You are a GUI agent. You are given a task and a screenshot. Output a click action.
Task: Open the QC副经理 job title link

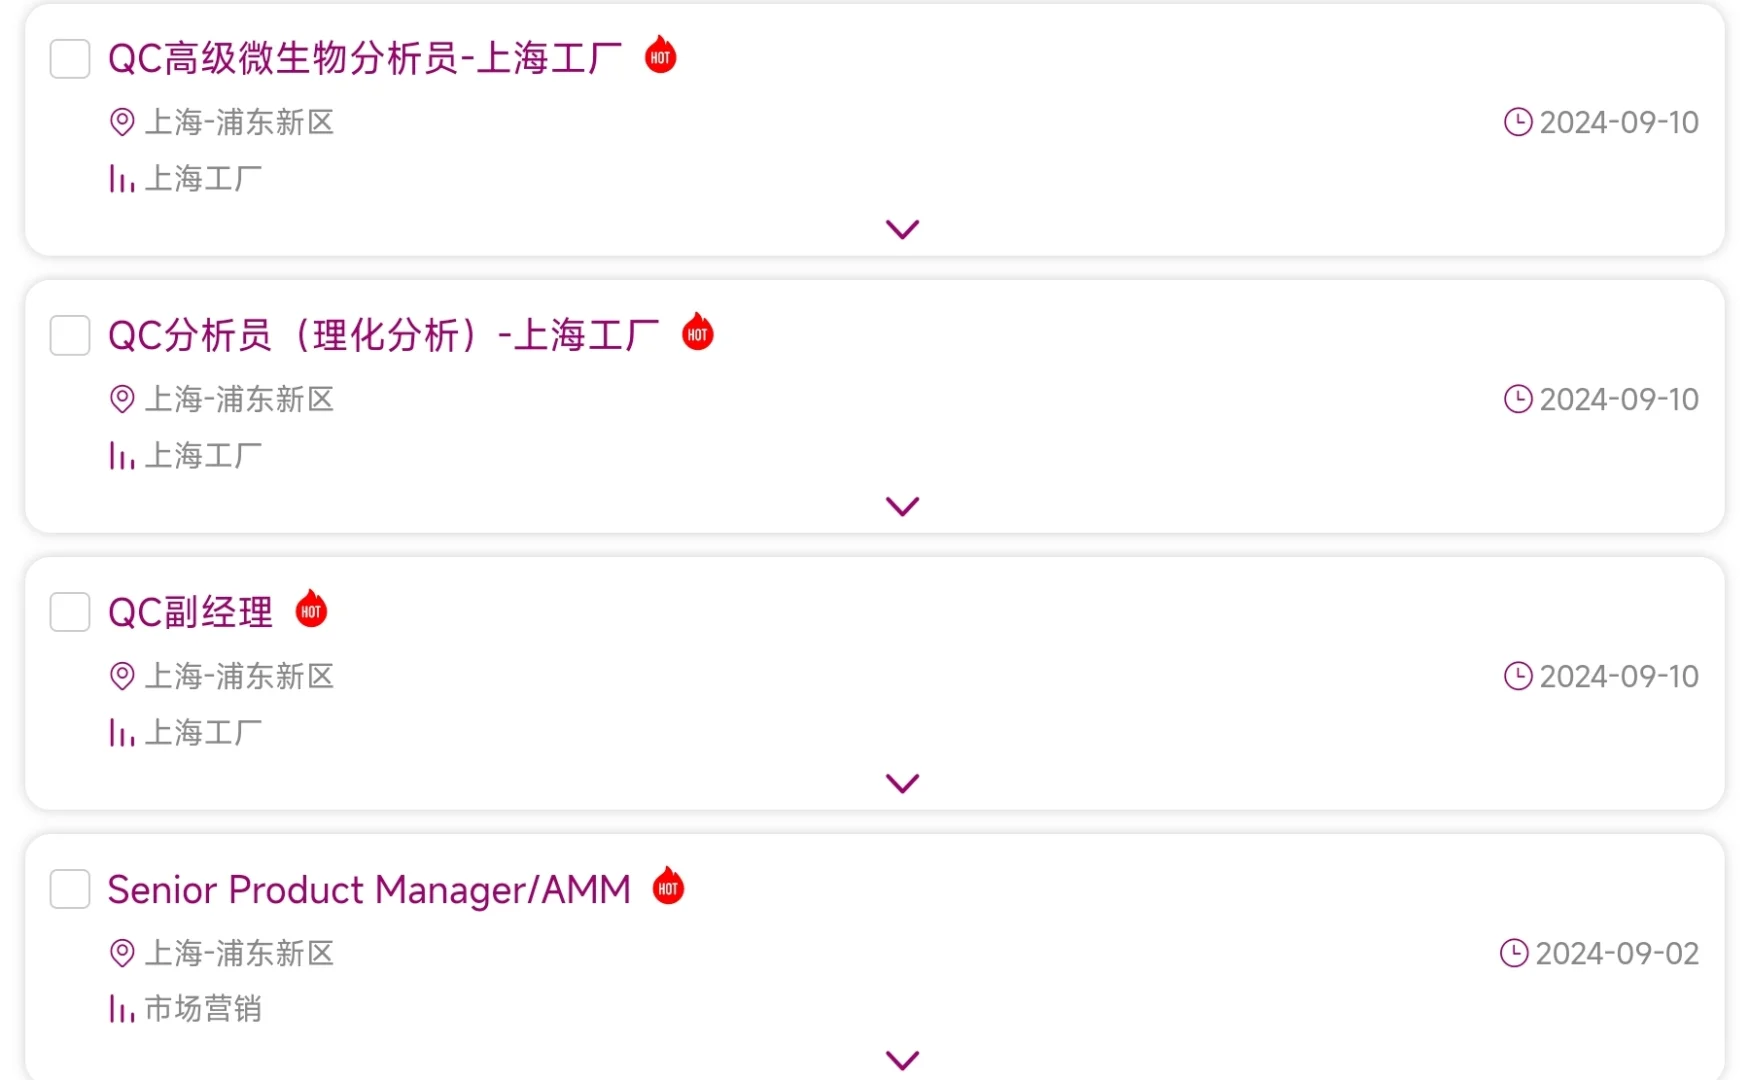(190, 612)
